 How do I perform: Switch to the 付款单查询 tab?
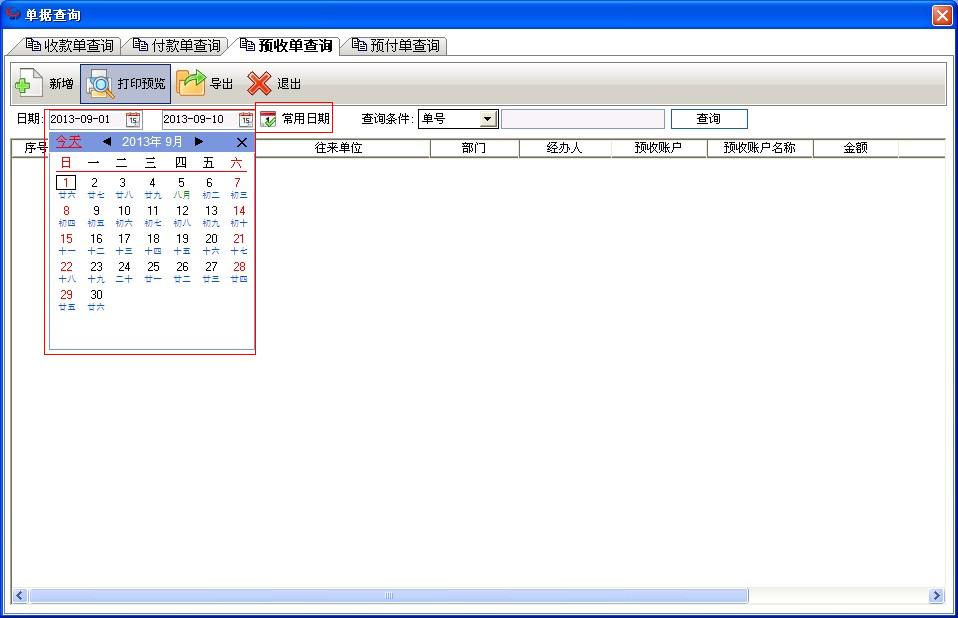pyautogui.click(x=178, y=46)
